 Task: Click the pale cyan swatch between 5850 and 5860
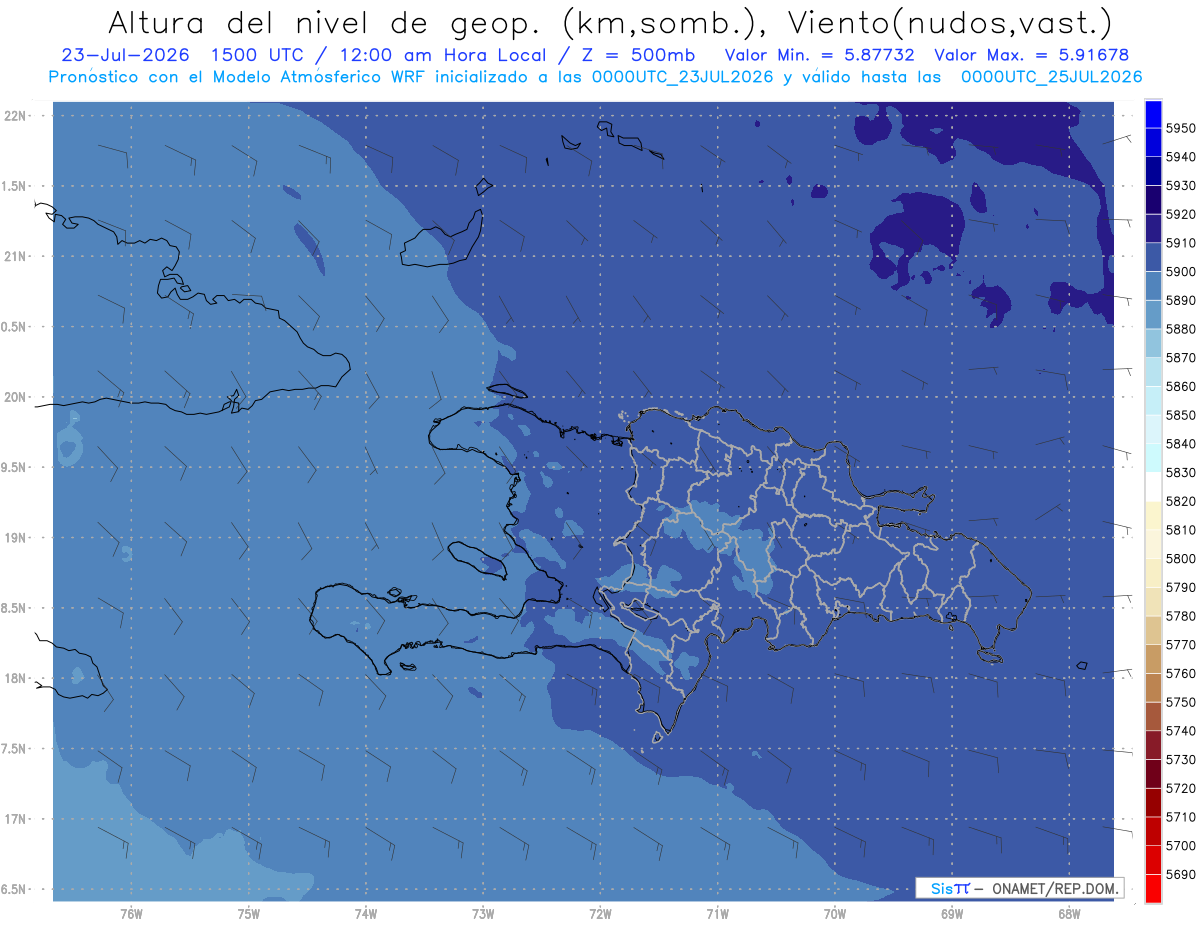tap(1153, 400)
